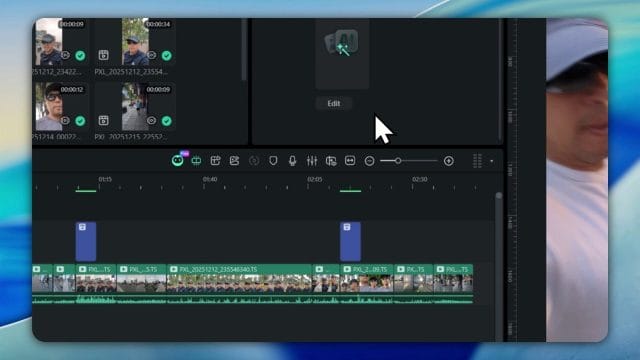This screenshot has width=640, height=360.
Task: Click the media panel vertical scrollbar
Action: click(x=244, y=49)
